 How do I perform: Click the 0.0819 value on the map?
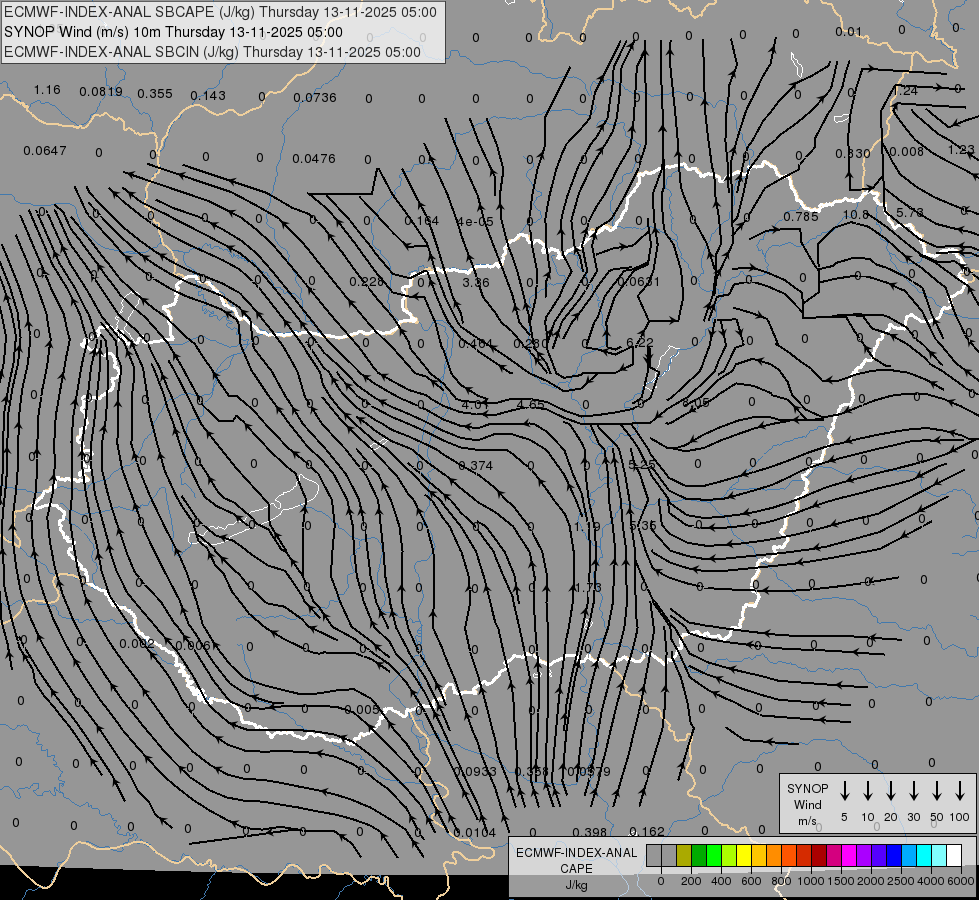101,92
